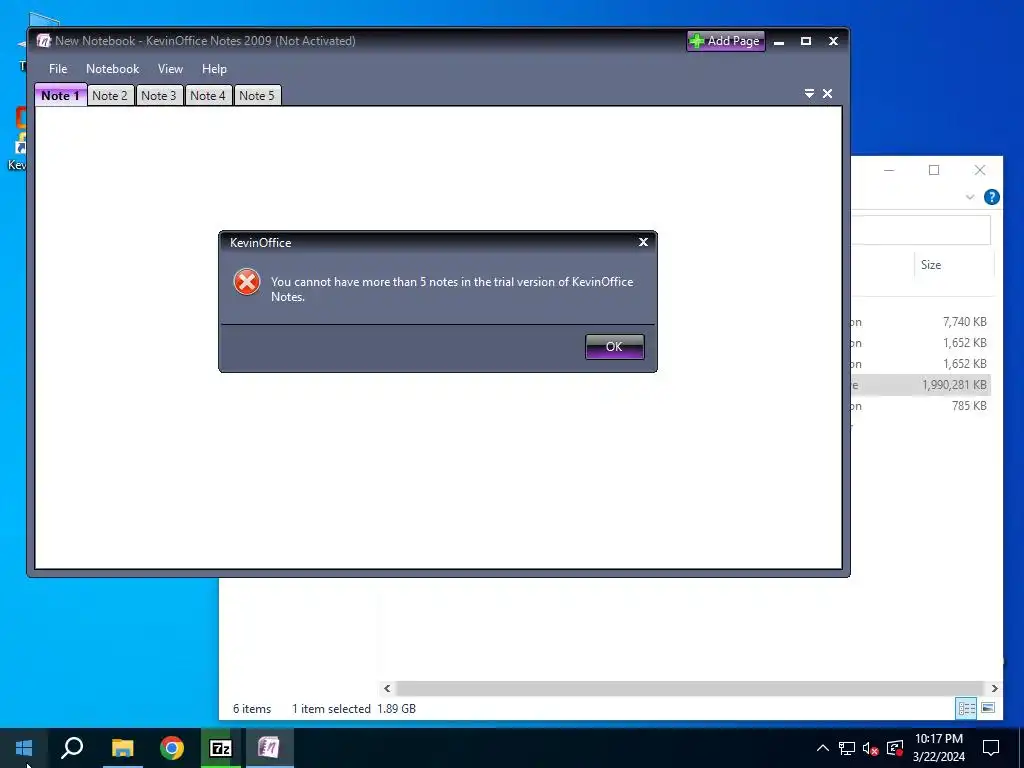Open the Windows Start menu
1024x768 pixels.
[x=24, y=748]
